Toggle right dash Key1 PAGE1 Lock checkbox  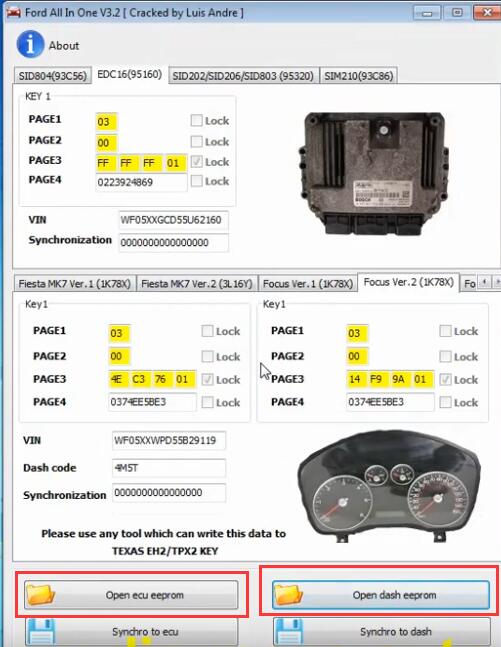[445, 331]
